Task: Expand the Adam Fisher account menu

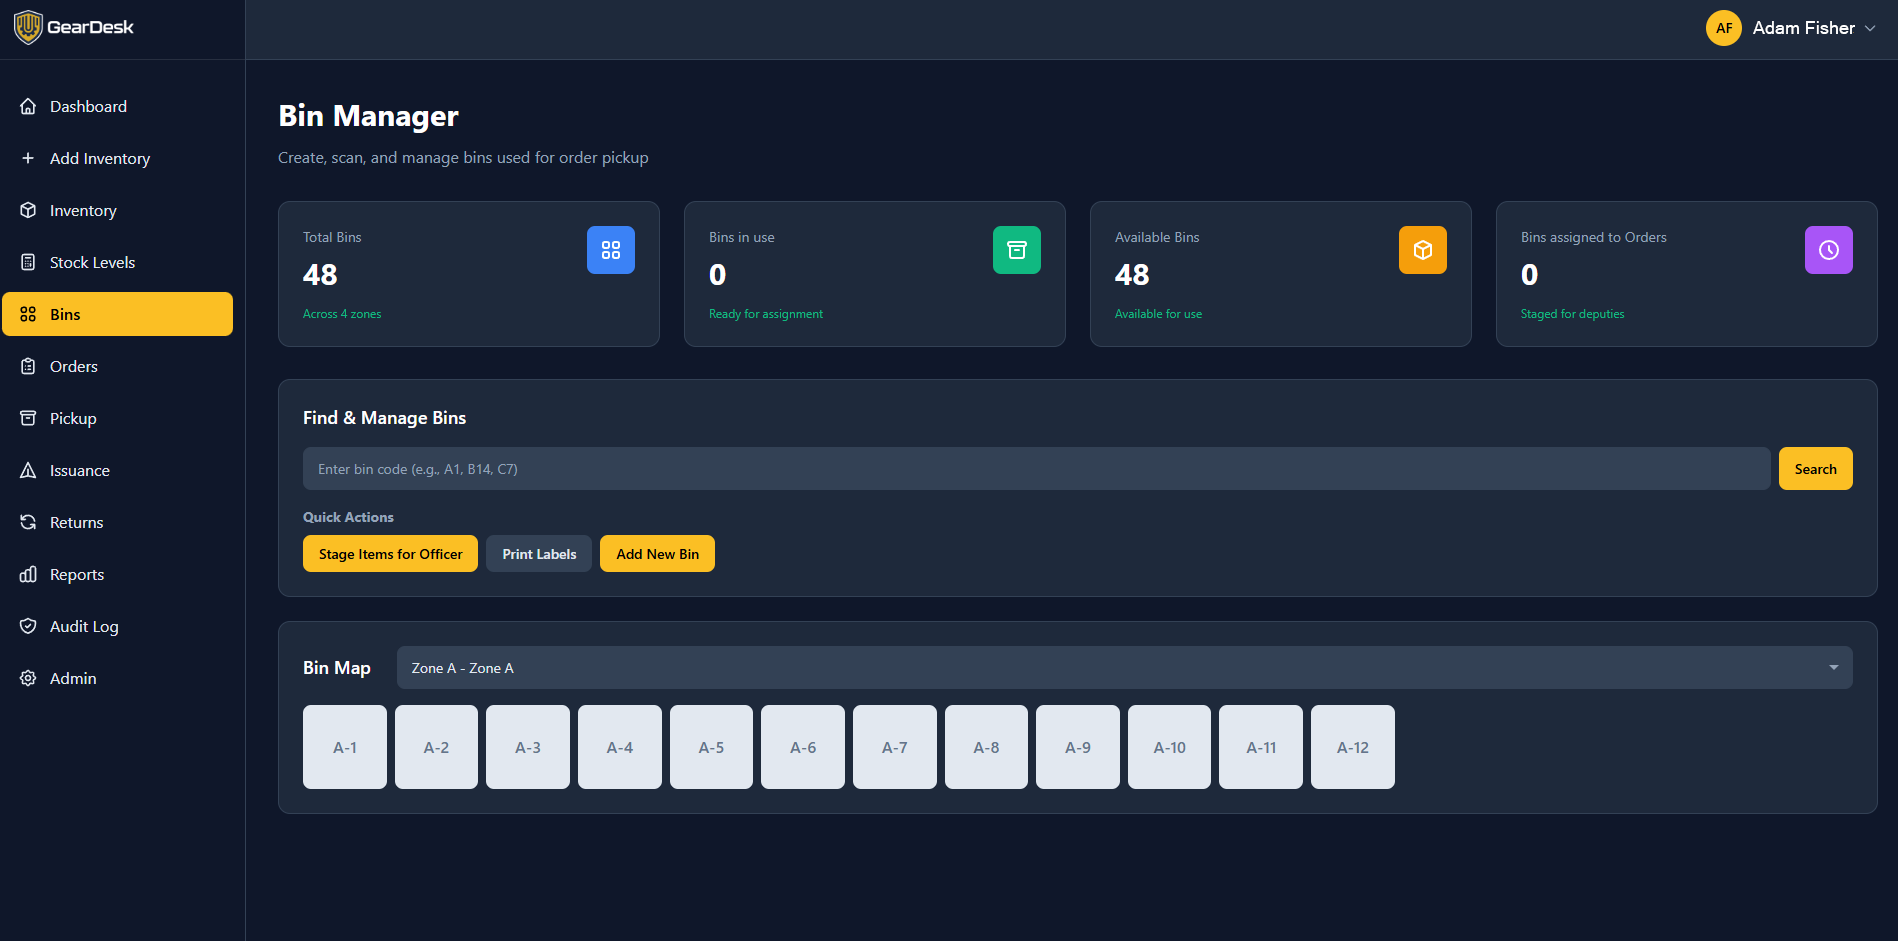Action: pyautogui.click(x=1868, y=28)
